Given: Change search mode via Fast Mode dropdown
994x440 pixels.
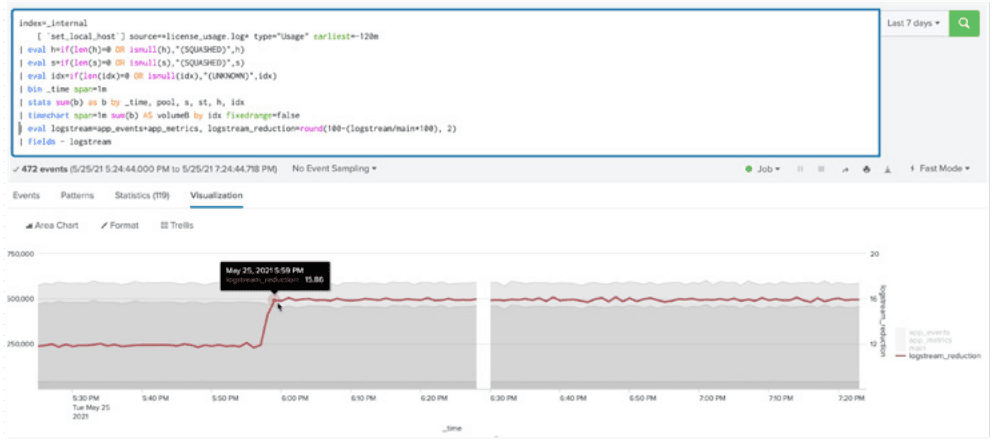Looking at the screenshot, I should click(x=939, y=170).
